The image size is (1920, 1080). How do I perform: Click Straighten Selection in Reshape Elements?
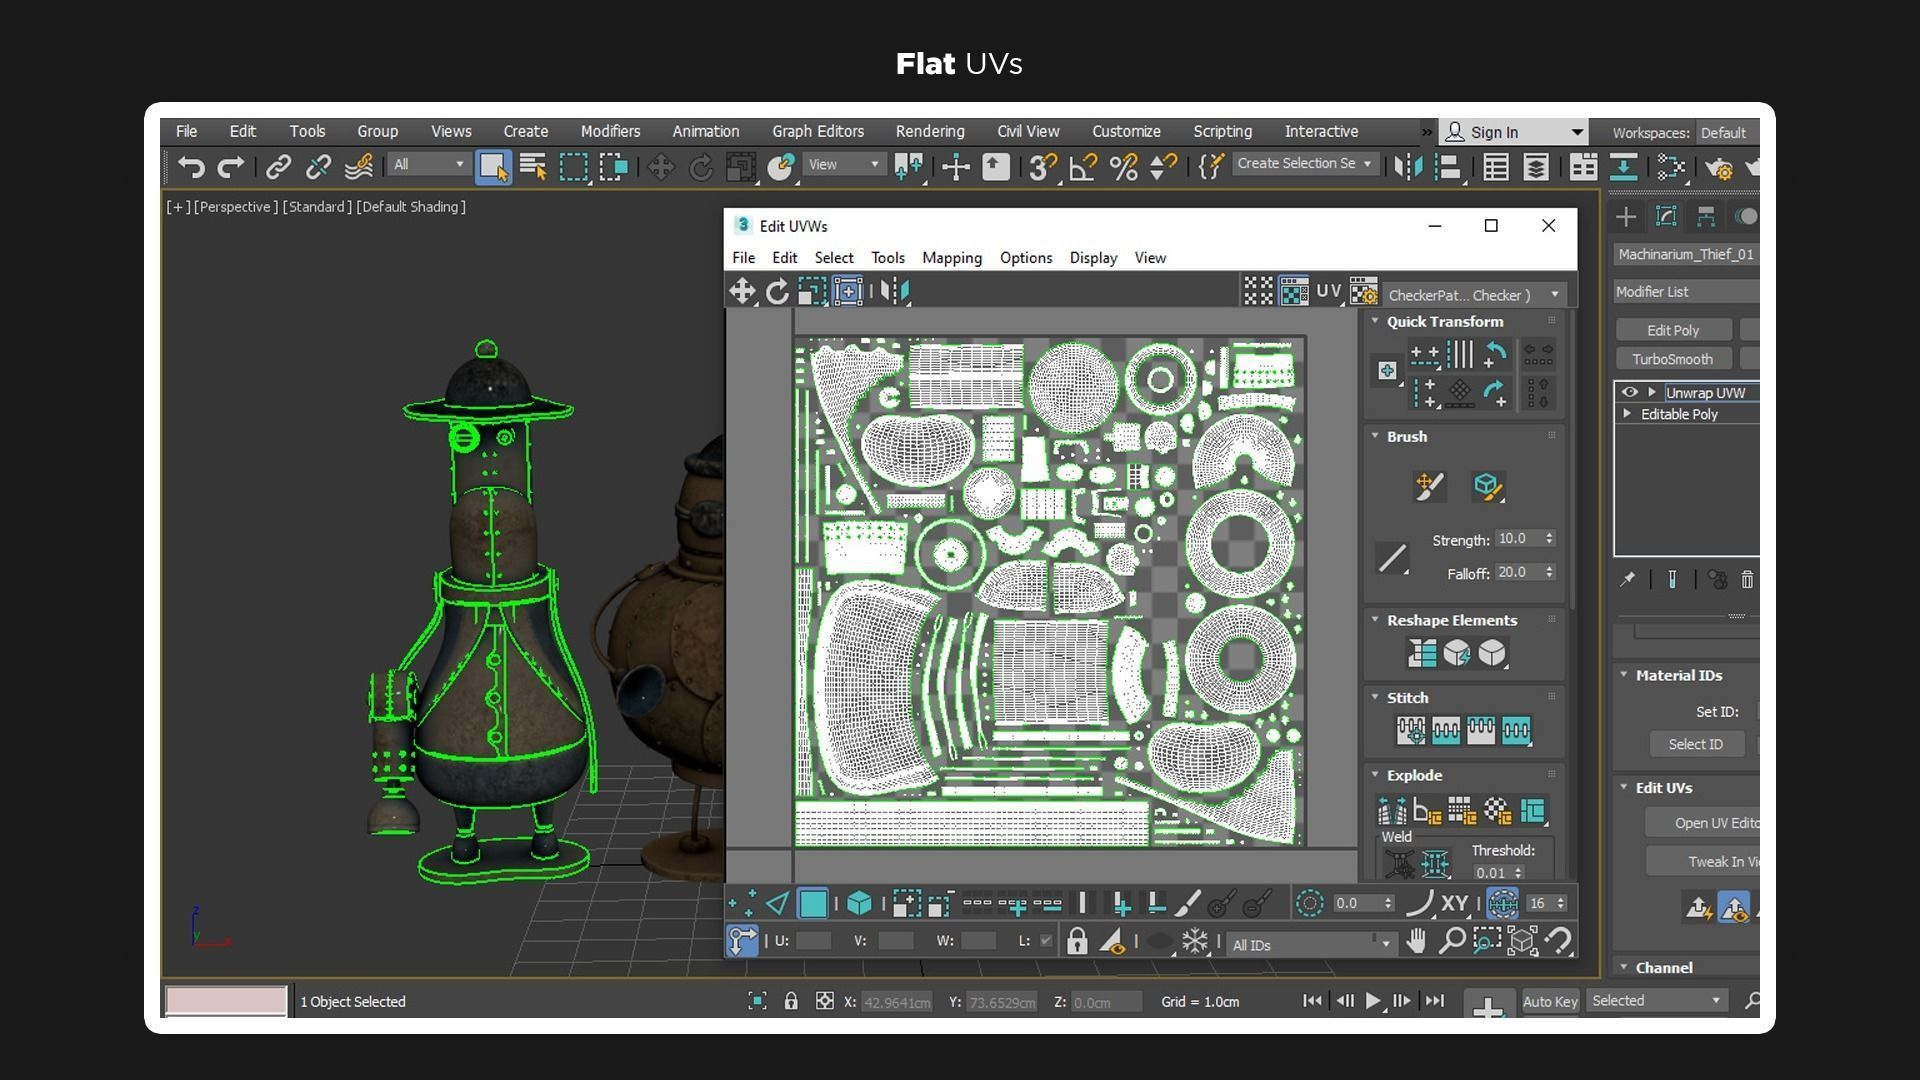(x=1422, y=653)
